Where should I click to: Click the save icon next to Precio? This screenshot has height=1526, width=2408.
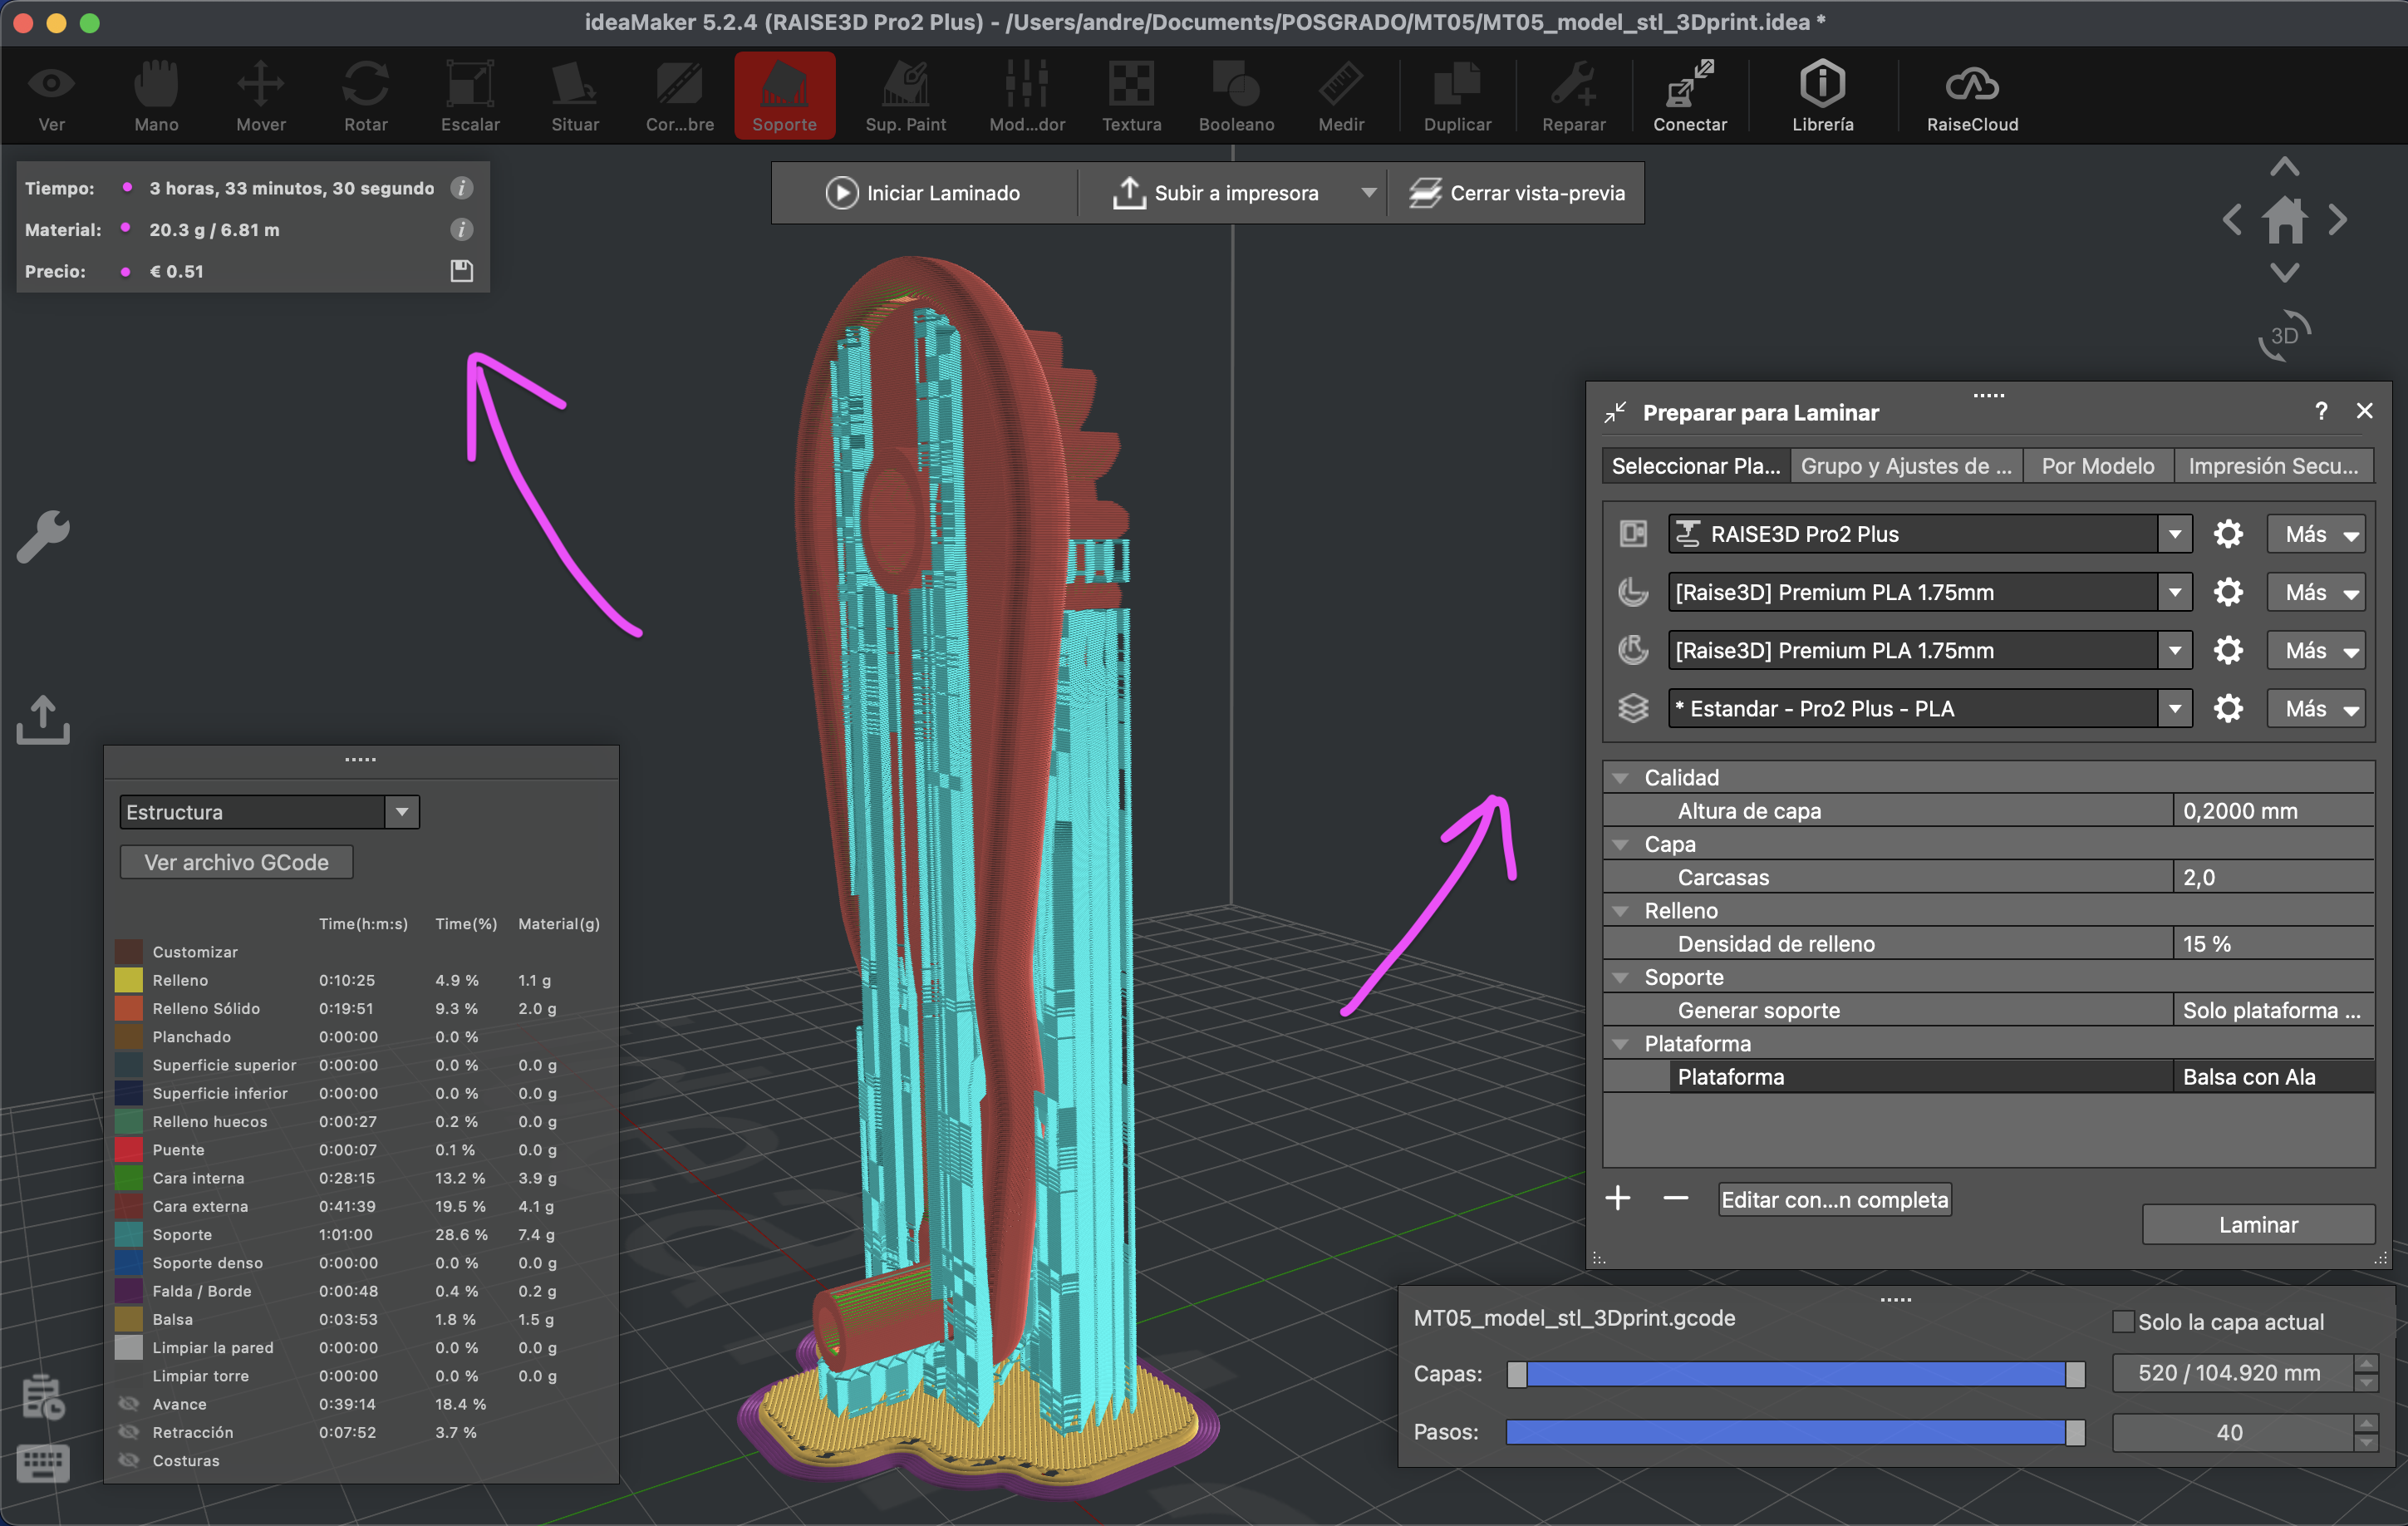click(x=461, y=271)
